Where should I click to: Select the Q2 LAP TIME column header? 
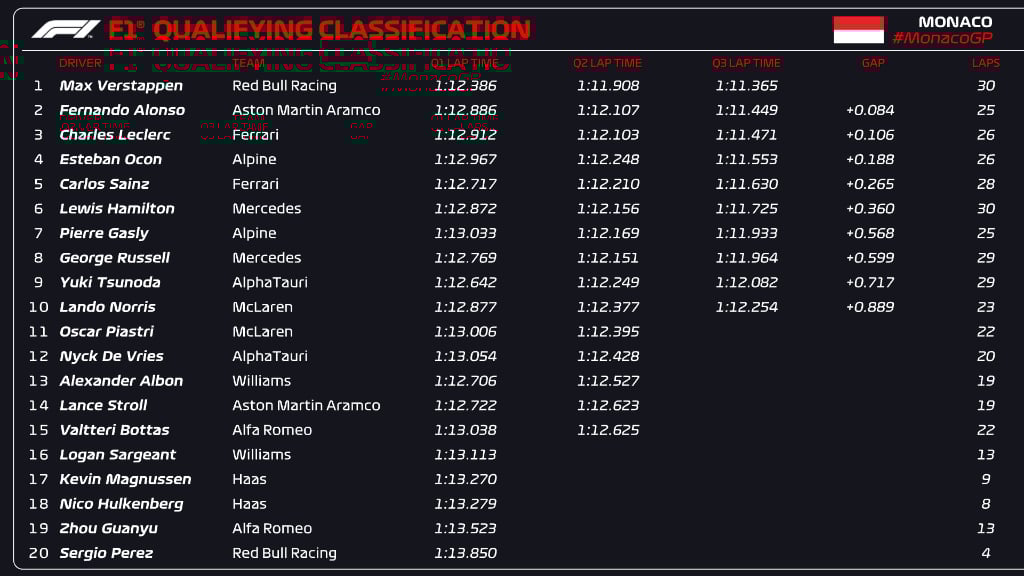607,63
